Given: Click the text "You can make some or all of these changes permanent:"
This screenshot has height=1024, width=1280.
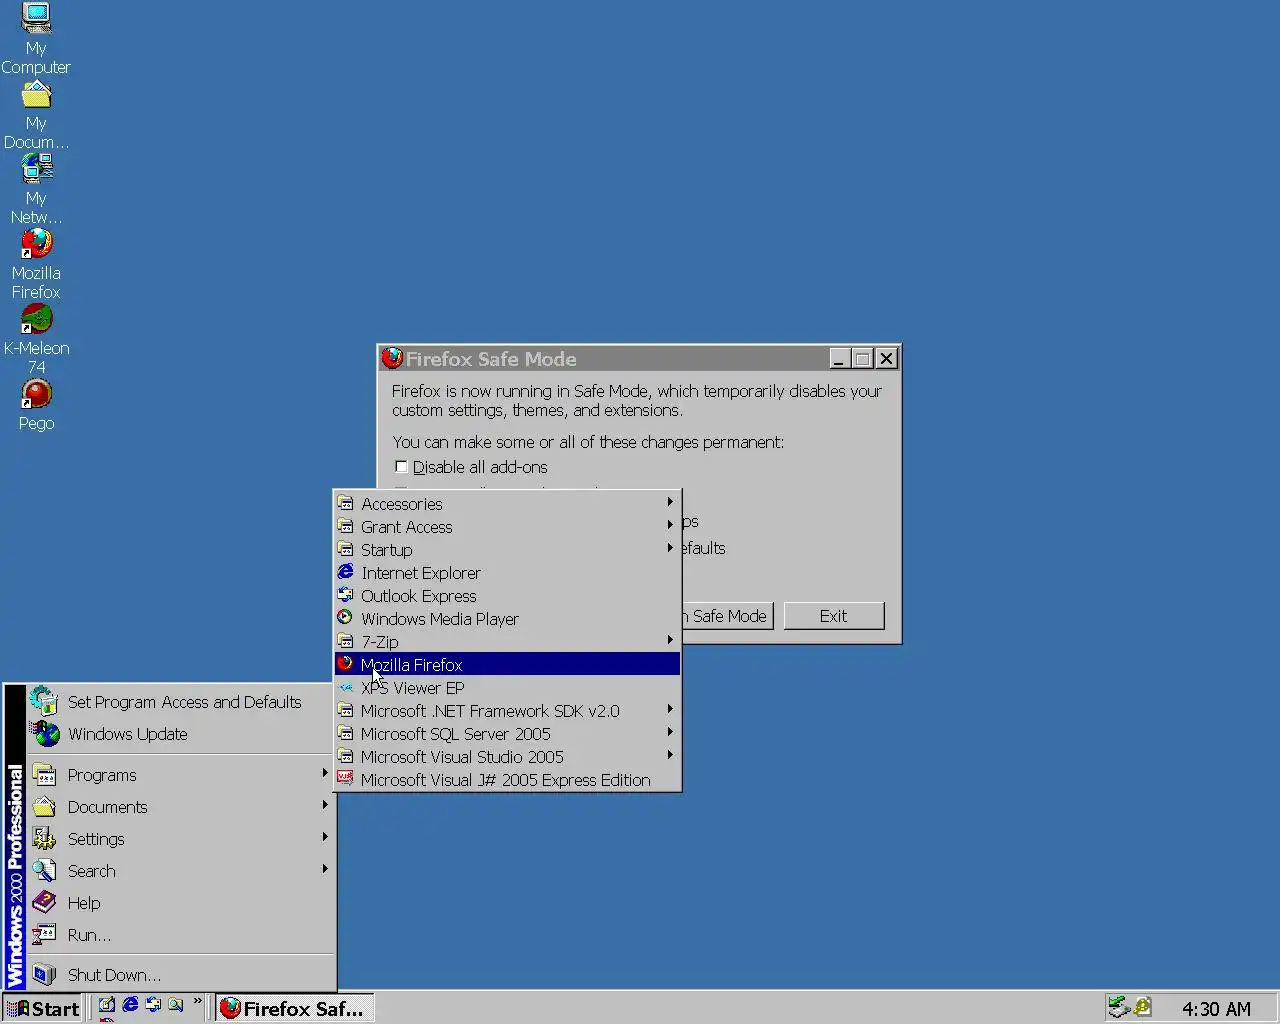Looking at the screenshot, I should [588, 442].
